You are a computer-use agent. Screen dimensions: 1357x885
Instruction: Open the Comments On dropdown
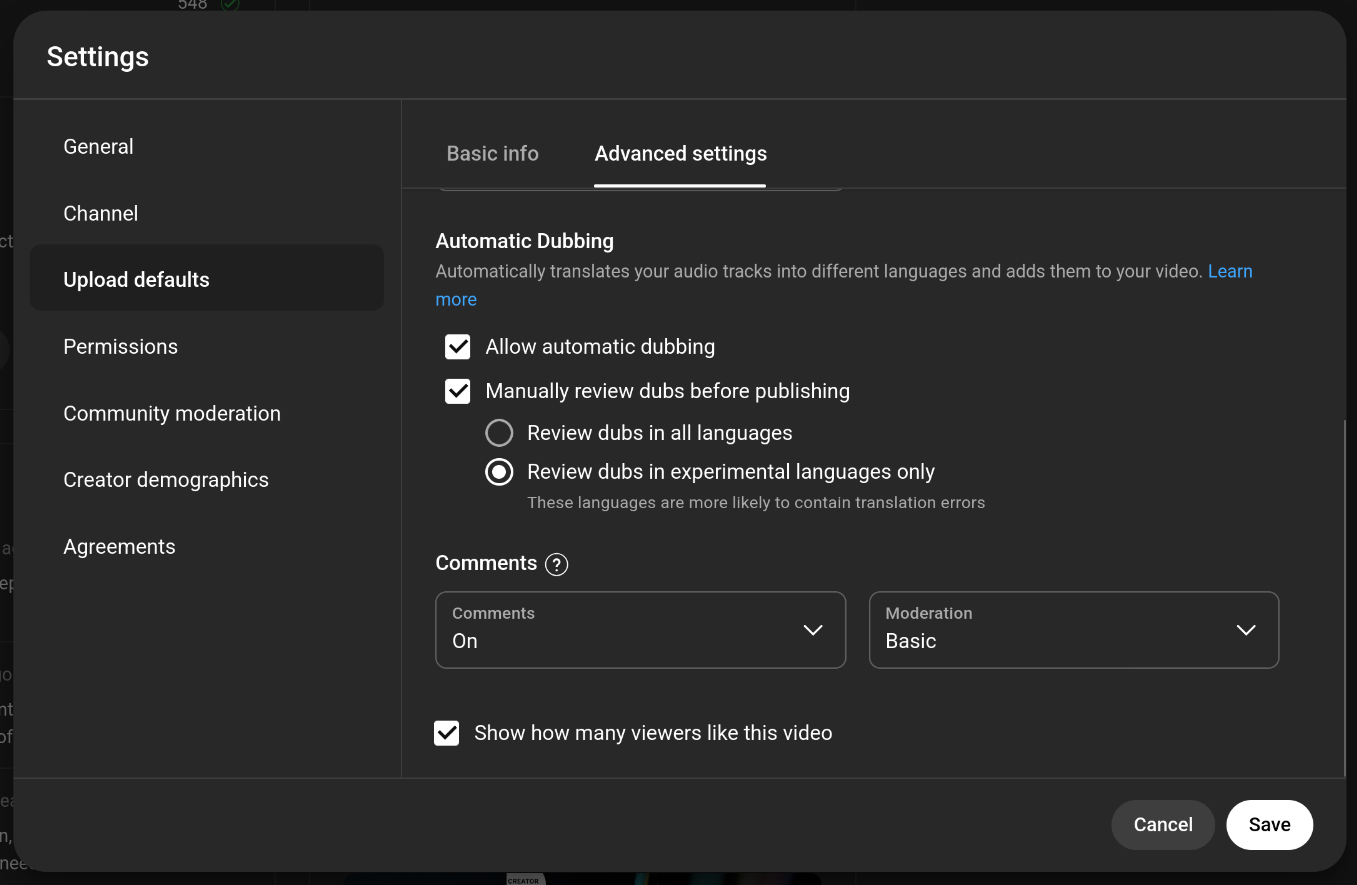coord(640,630)
